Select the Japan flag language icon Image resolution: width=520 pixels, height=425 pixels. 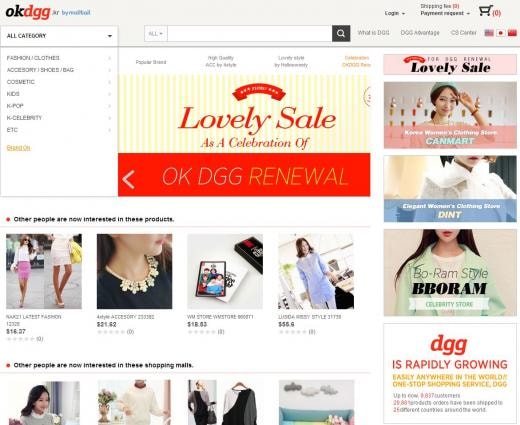[x=500, y=33]
